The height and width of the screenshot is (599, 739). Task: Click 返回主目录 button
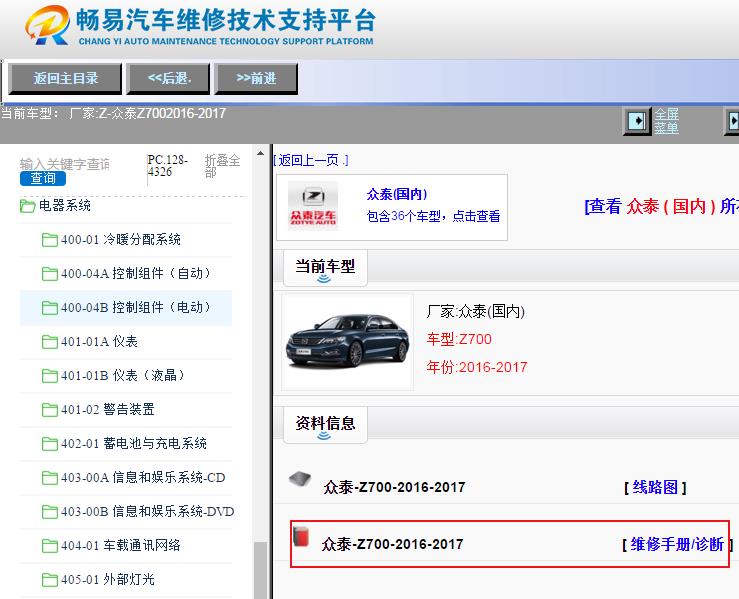pyautogui.click(x=66, y=78)
